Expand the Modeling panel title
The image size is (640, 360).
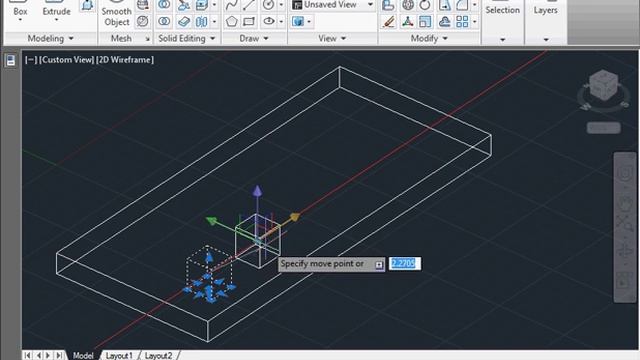tap(50, 38)
